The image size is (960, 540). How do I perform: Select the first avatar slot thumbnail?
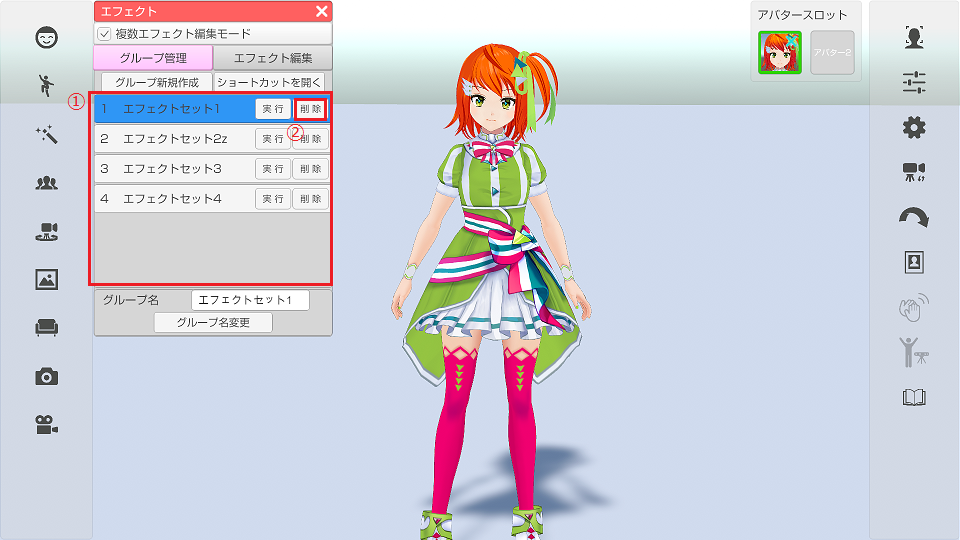click(x=780, y=53)
